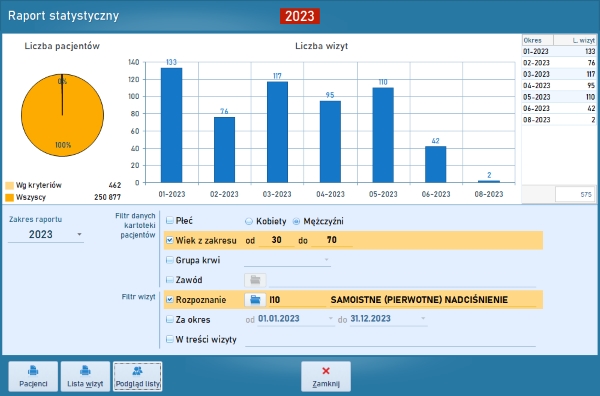This screenshot has height=396, width=600.
Task: Open the Rozpoznanie diagnosis folder icon
Action: [255, 300]
